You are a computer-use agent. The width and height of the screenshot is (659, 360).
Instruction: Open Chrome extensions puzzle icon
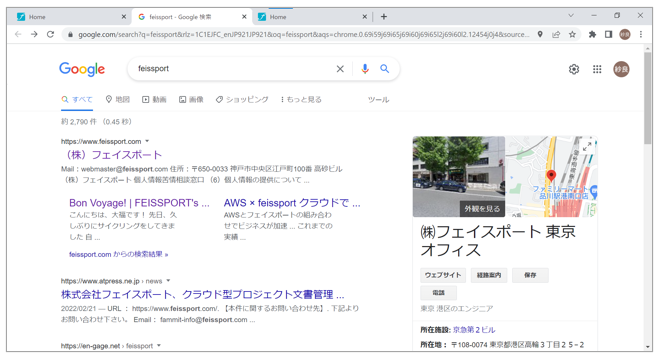pyautogui.click(x=592, y=34)
